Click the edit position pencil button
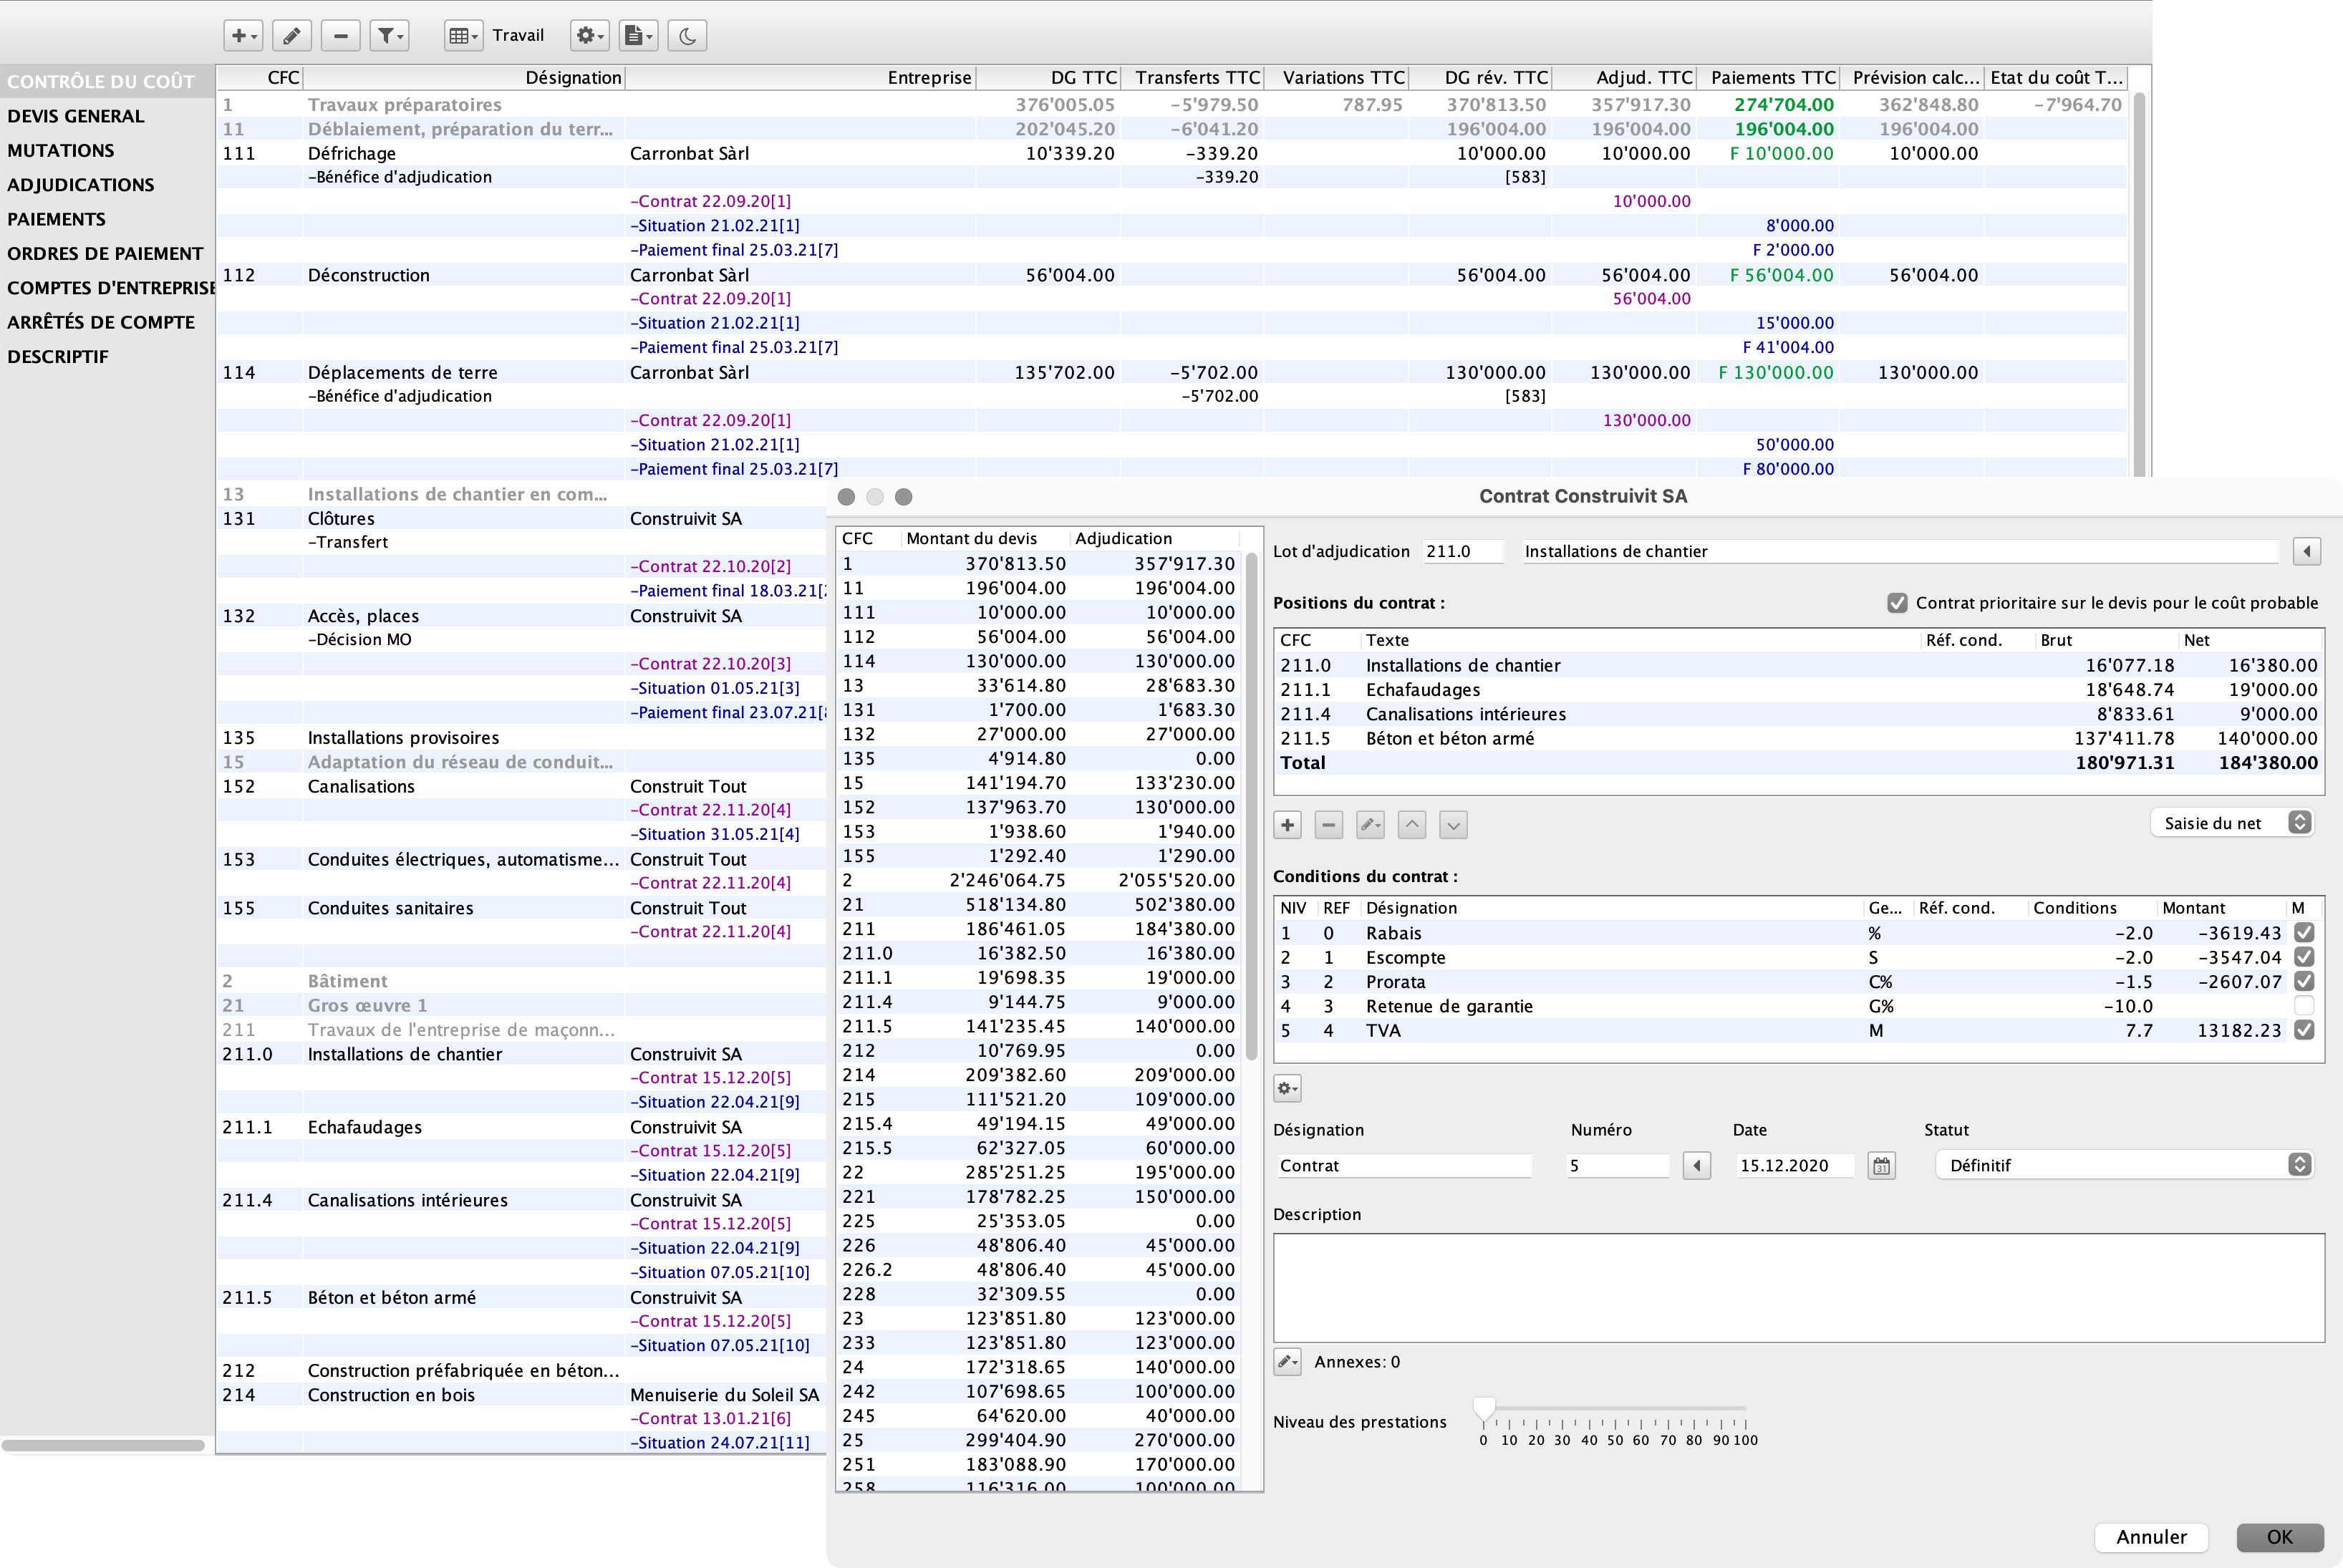The image size is (2343, 1568). pos(1370,825)
